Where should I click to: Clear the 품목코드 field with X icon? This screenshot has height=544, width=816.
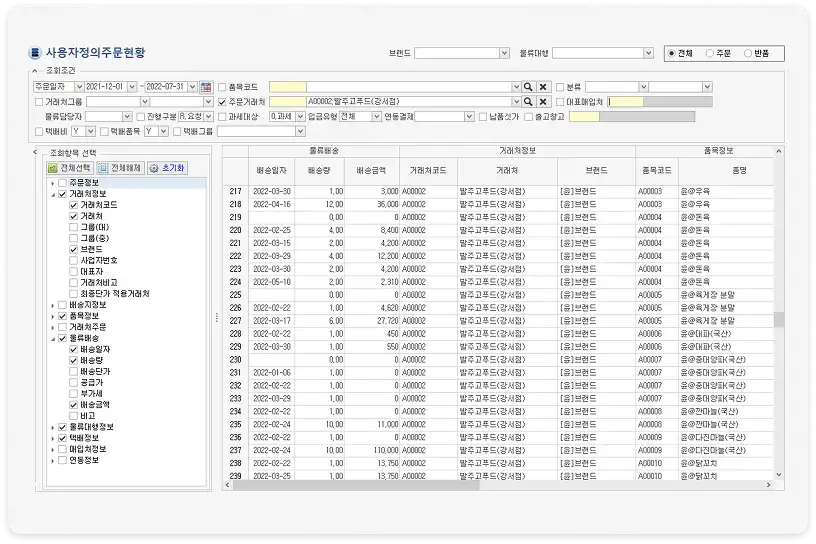coord(543,87)
